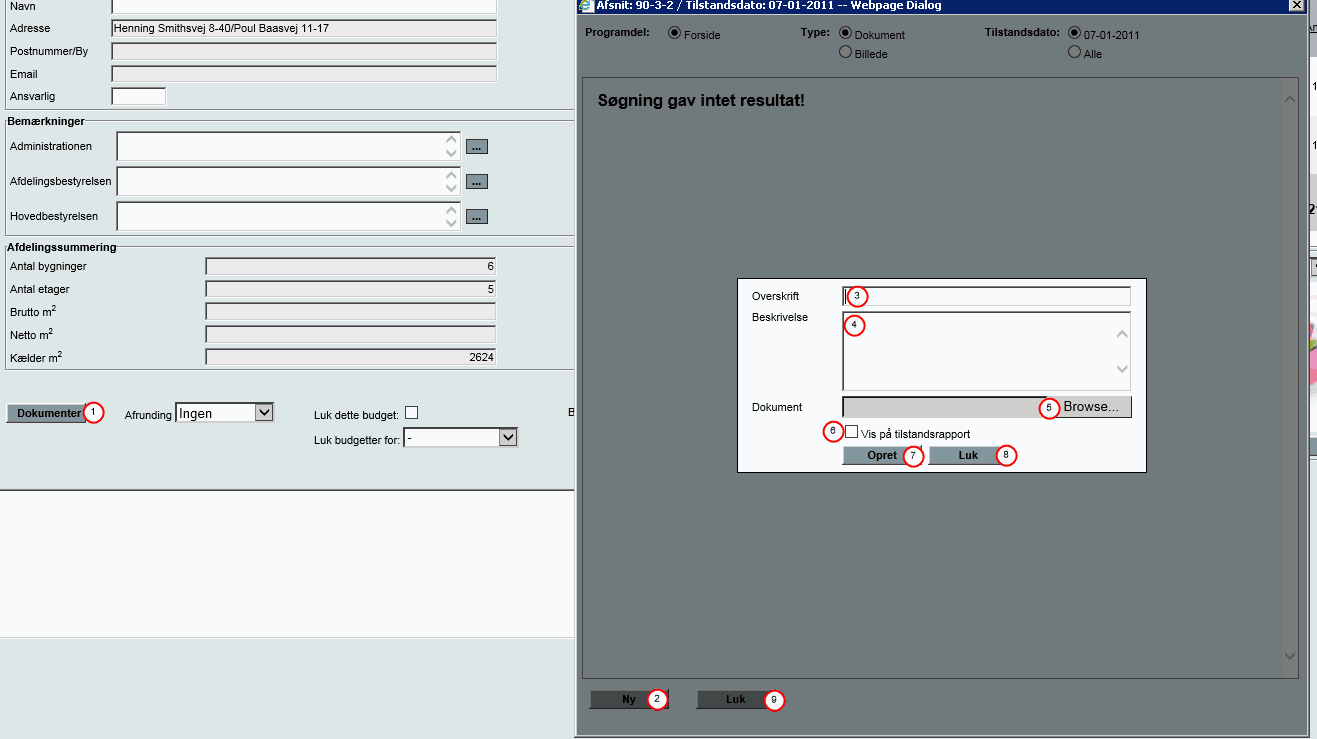1317x739 pixels.
Task: Click the Opret button
Action: click(x=883, y=455)
